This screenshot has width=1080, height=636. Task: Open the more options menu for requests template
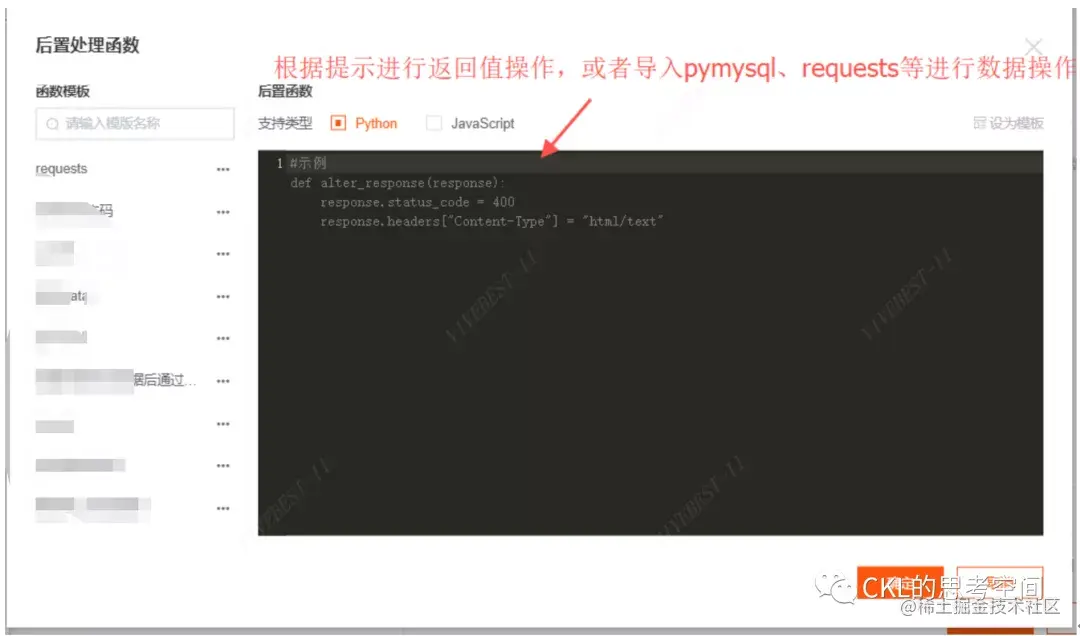(222, 170)
